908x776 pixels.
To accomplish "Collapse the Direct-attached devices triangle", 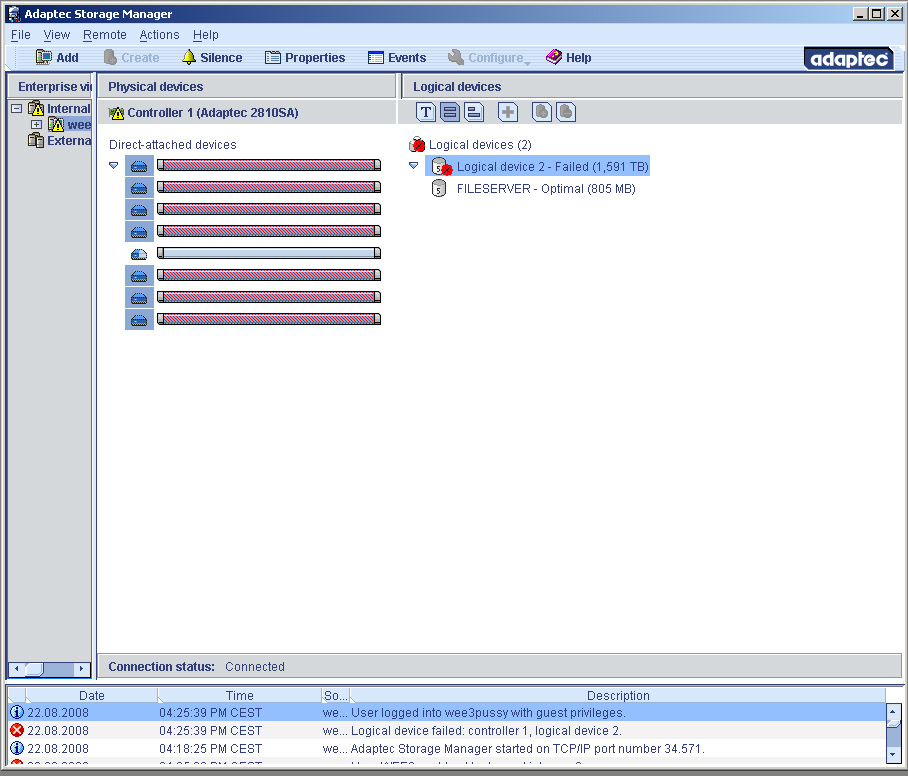I will click(114, 166).
